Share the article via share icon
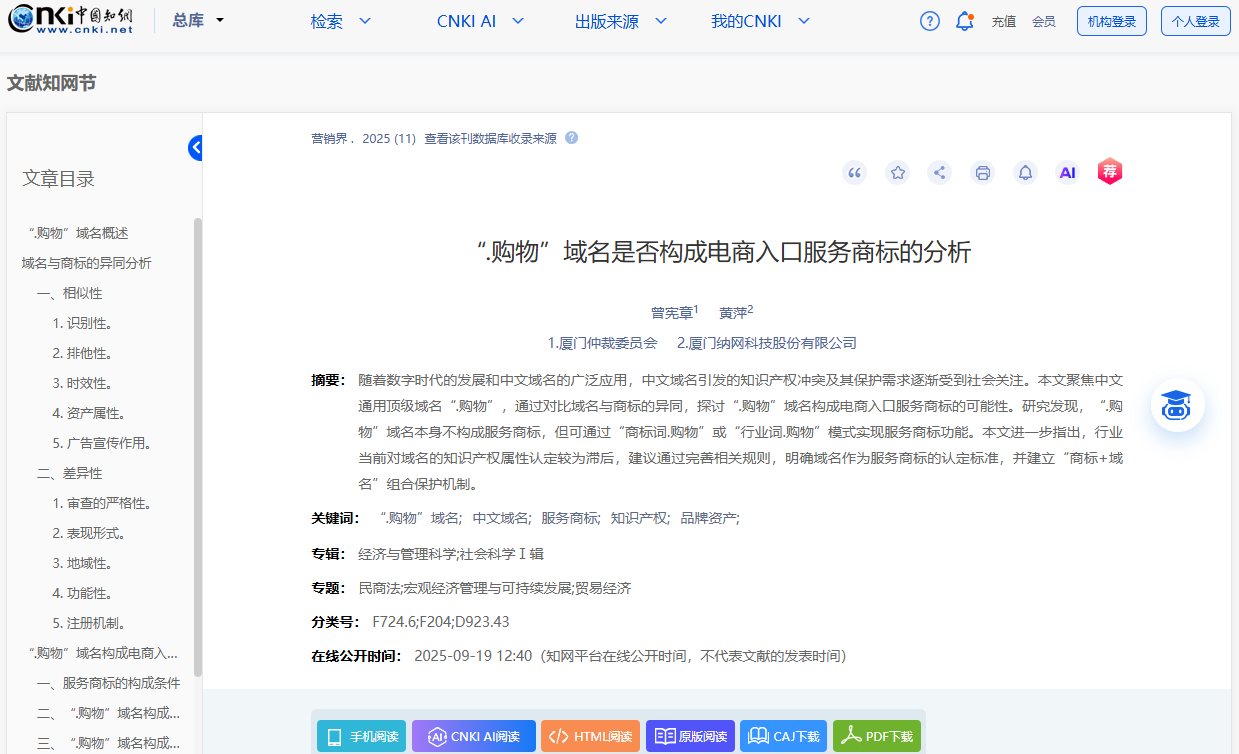This screenshot has width=1239, height=754. coord(939,172)
